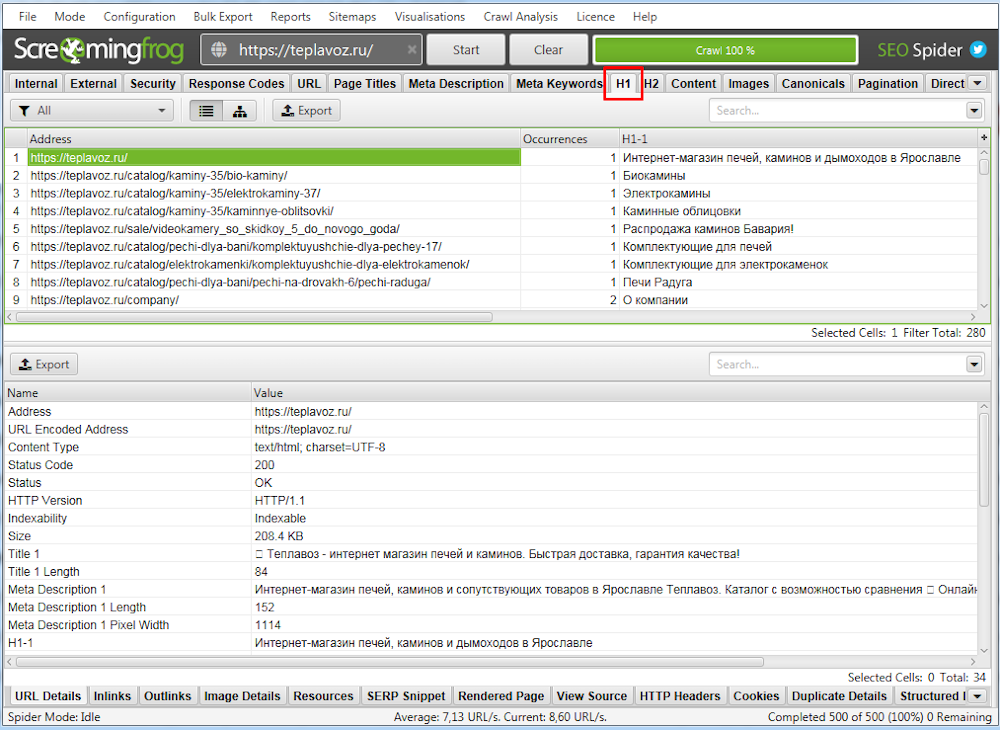Open the Crawl Analysis menu

(520, 17)
